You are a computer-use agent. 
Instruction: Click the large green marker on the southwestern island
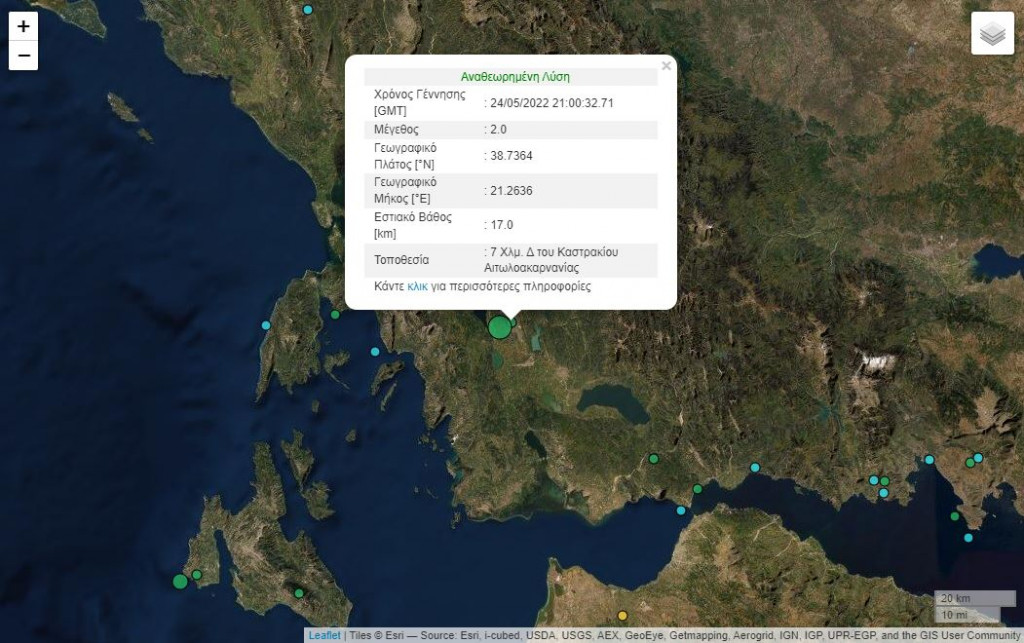pos(180,581)
